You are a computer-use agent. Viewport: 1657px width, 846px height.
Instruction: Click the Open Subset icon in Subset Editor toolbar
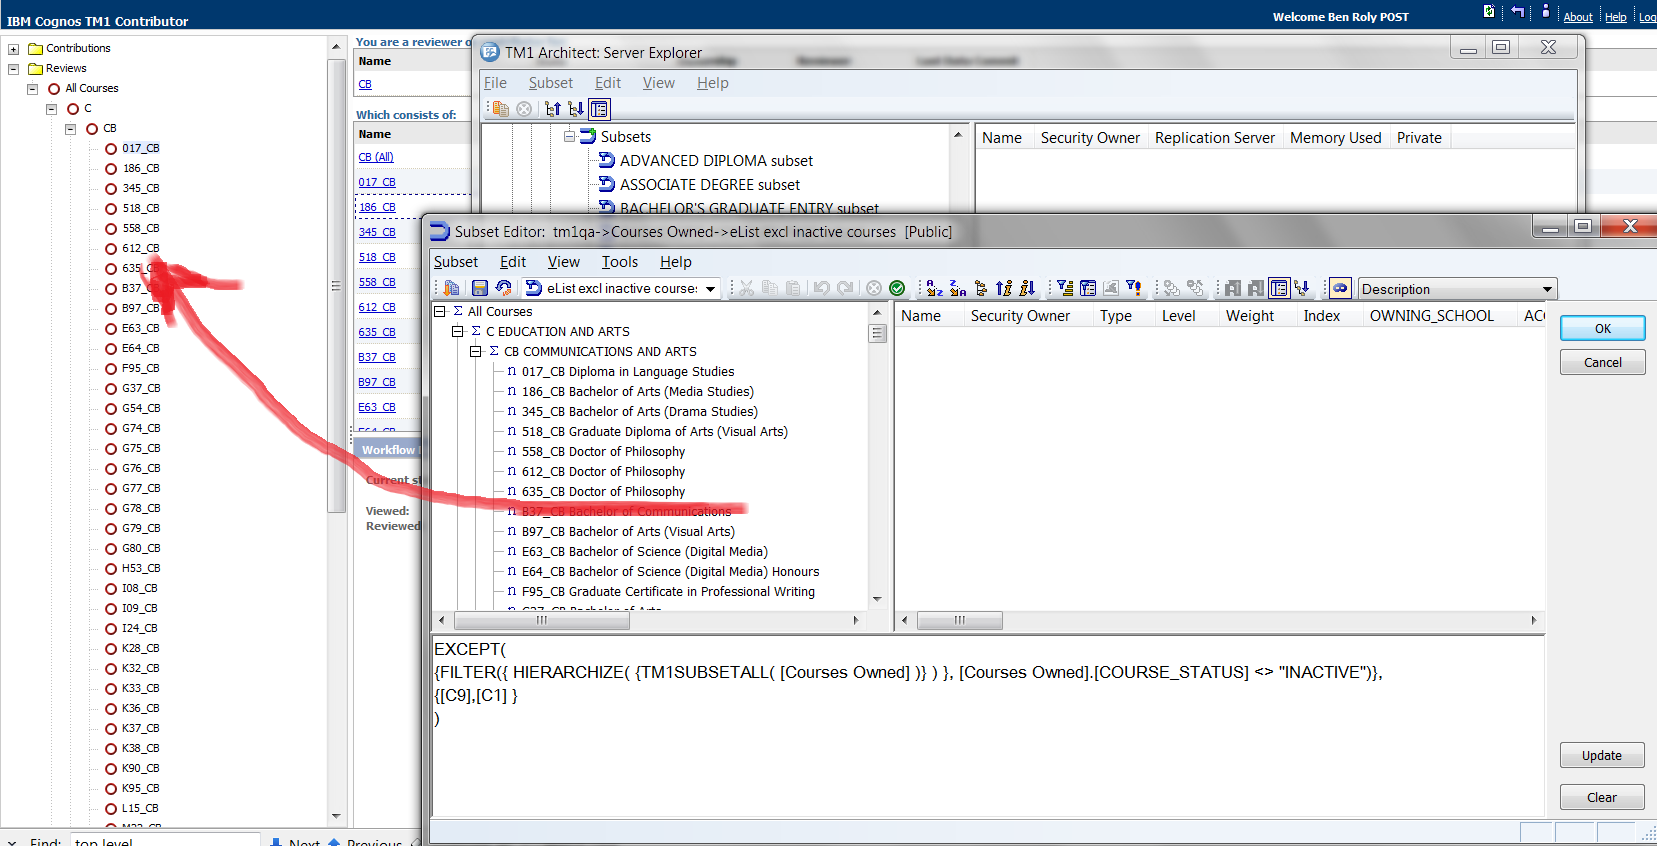(452, 288)
